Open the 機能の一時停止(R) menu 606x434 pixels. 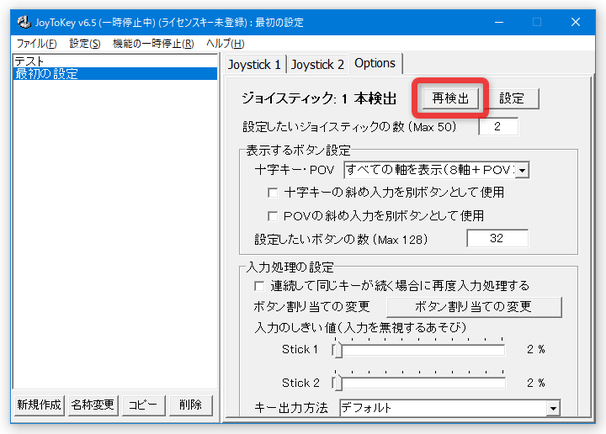click(x=153, y=44)
